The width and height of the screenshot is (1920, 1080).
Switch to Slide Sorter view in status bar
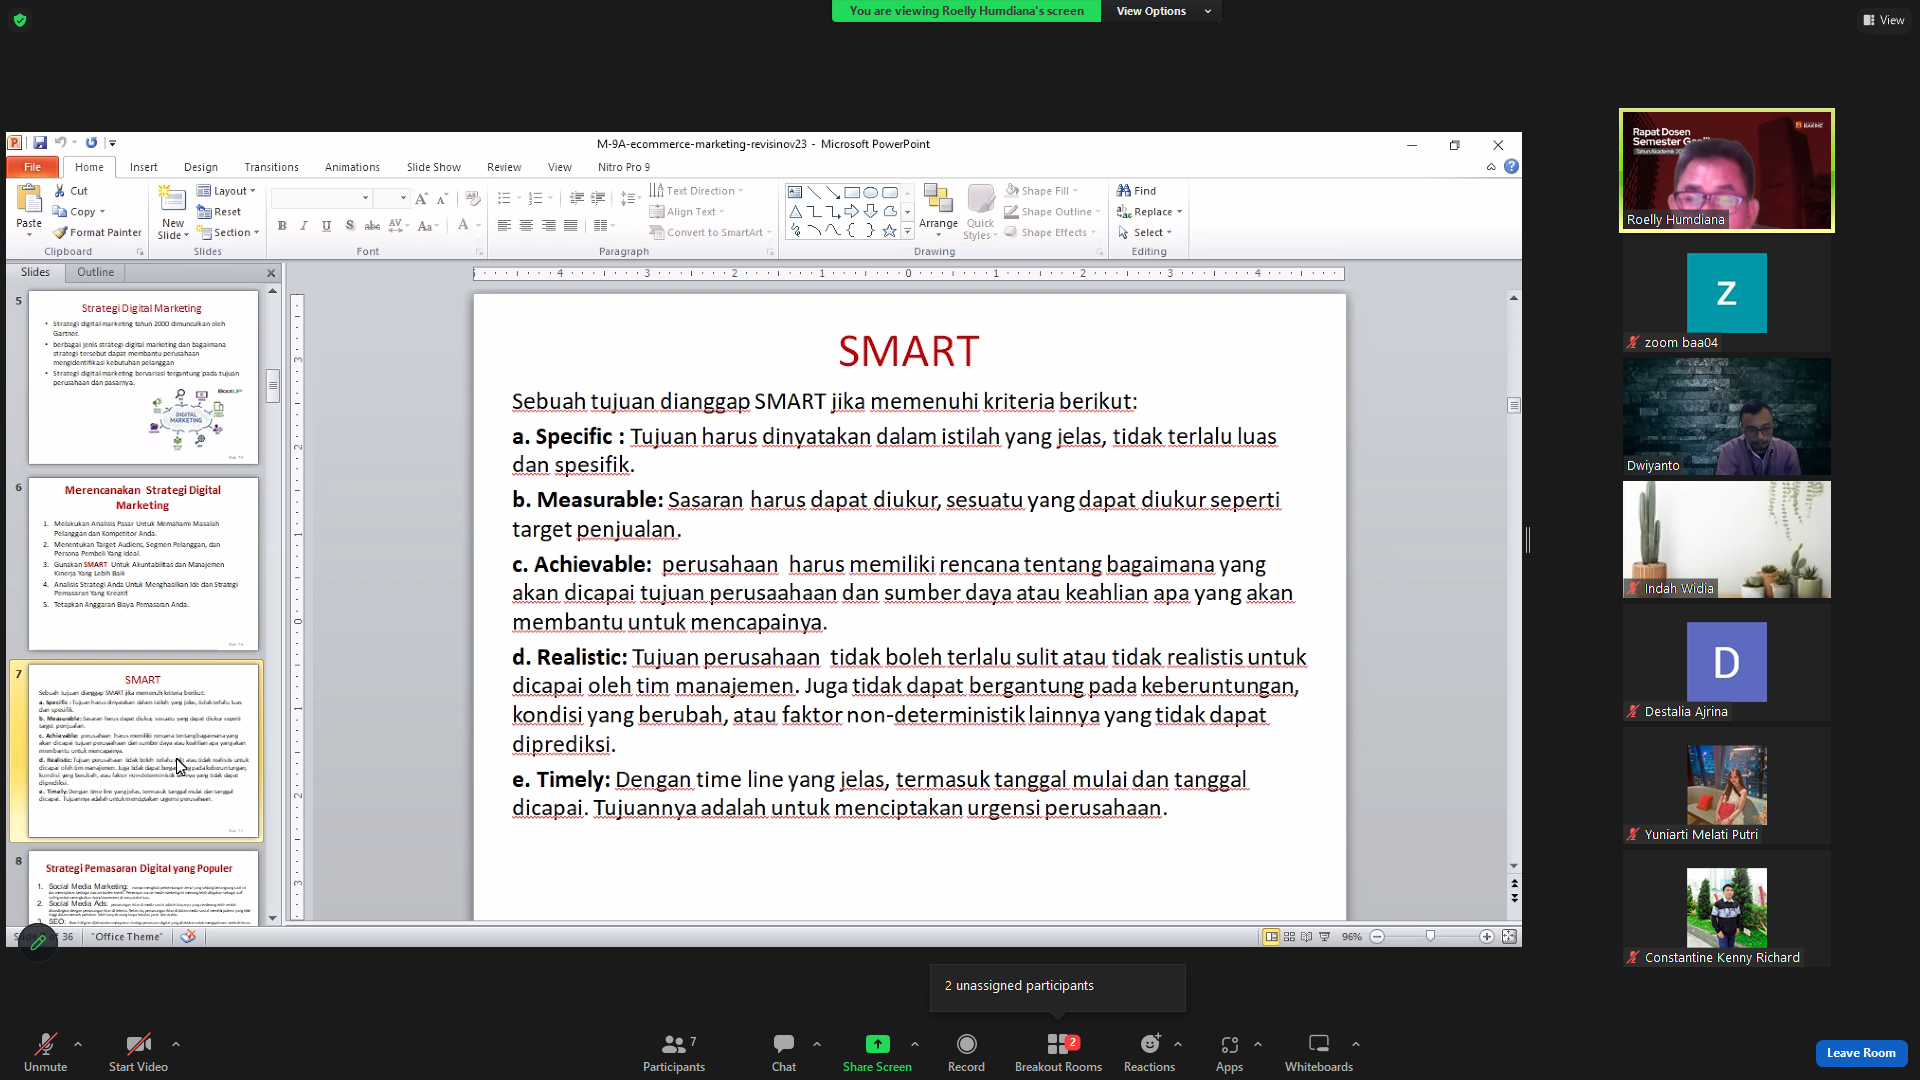tap(1289, 937)
